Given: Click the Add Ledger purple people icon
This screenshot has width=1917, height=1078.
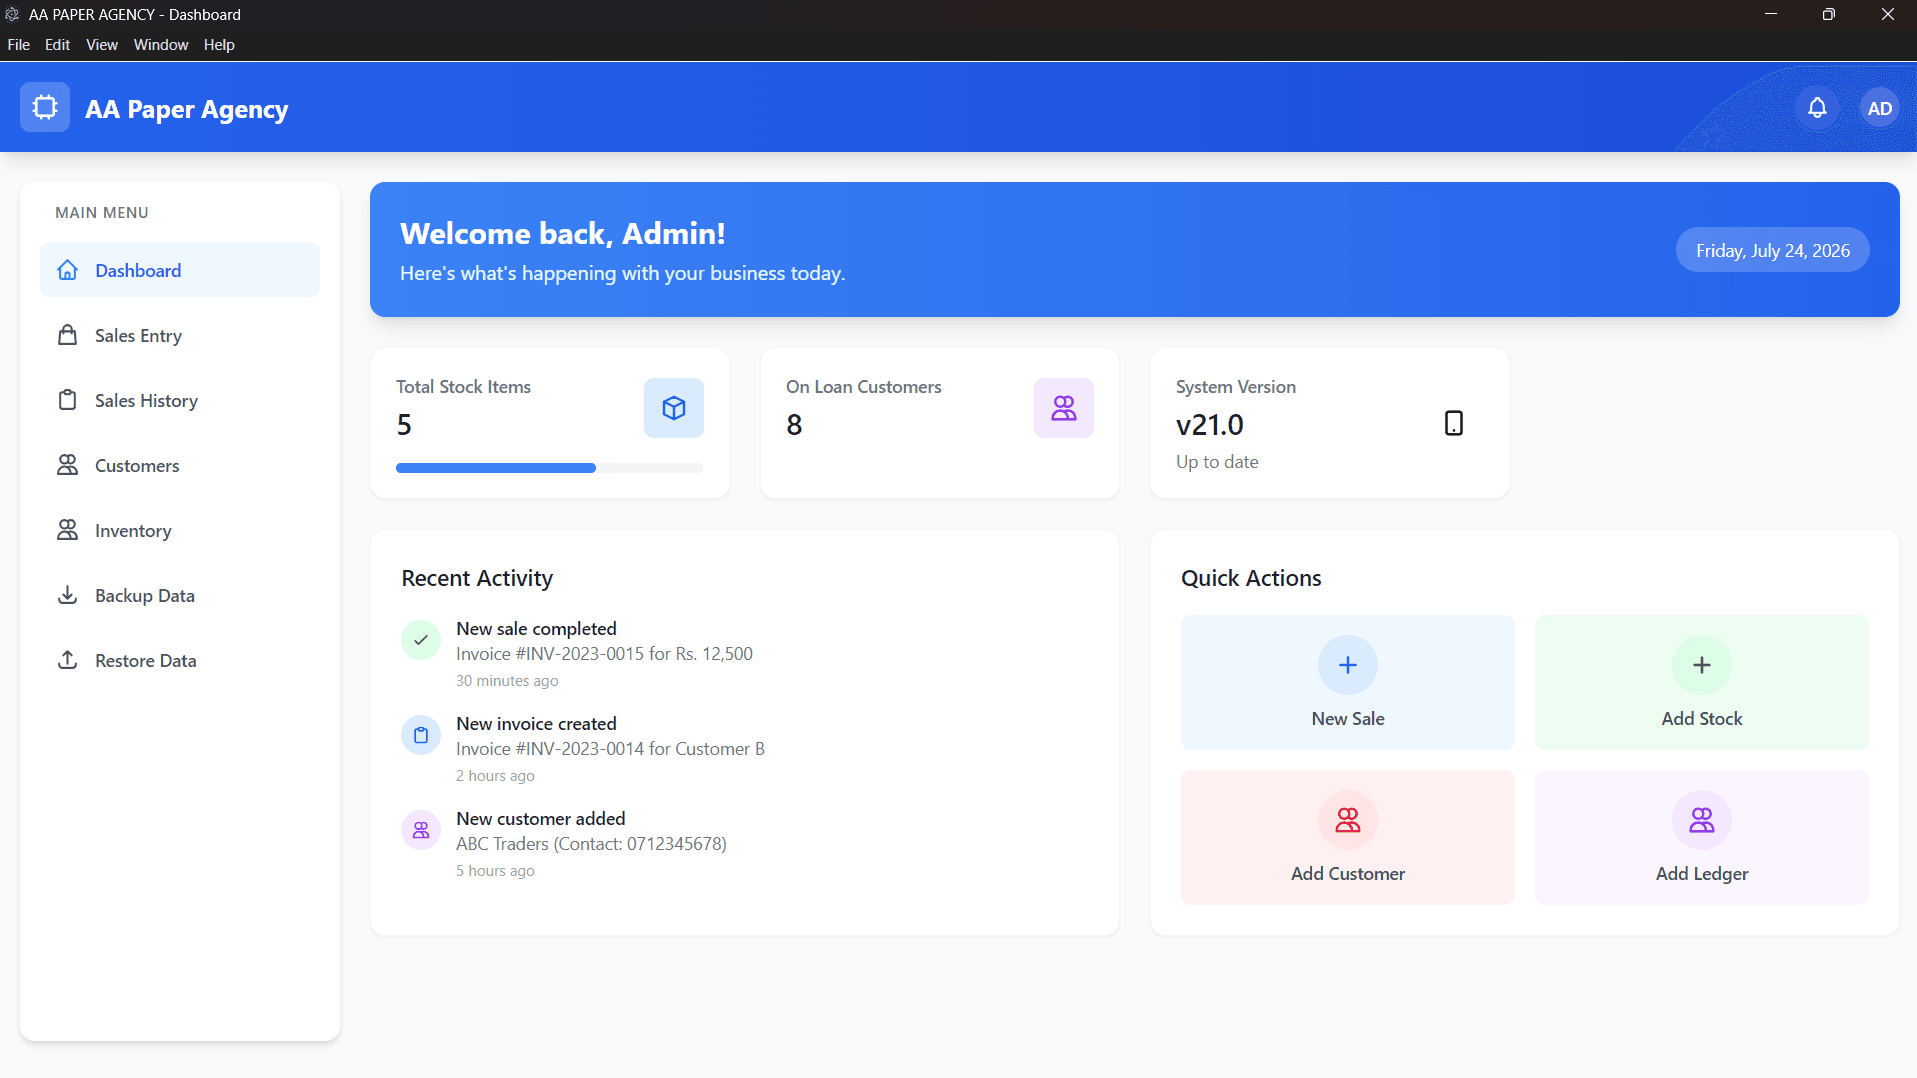Looking at the screenshot, I should click(x=1702, y=820).
